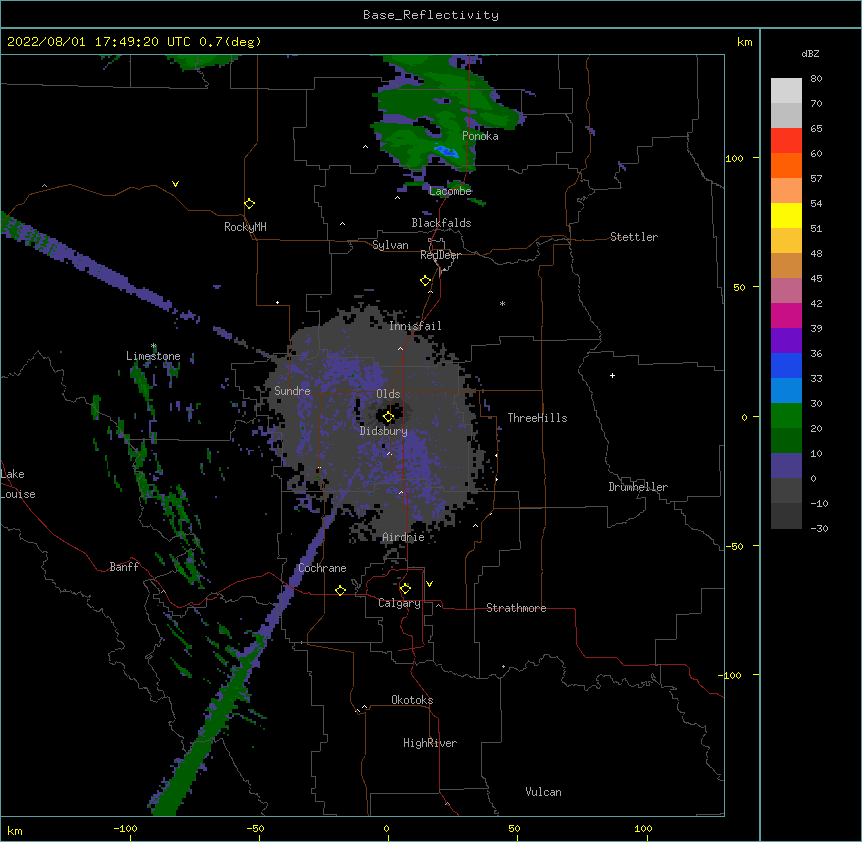Select the Olds city label
This screenshot has width=862, height=842.
pos(388,394)
